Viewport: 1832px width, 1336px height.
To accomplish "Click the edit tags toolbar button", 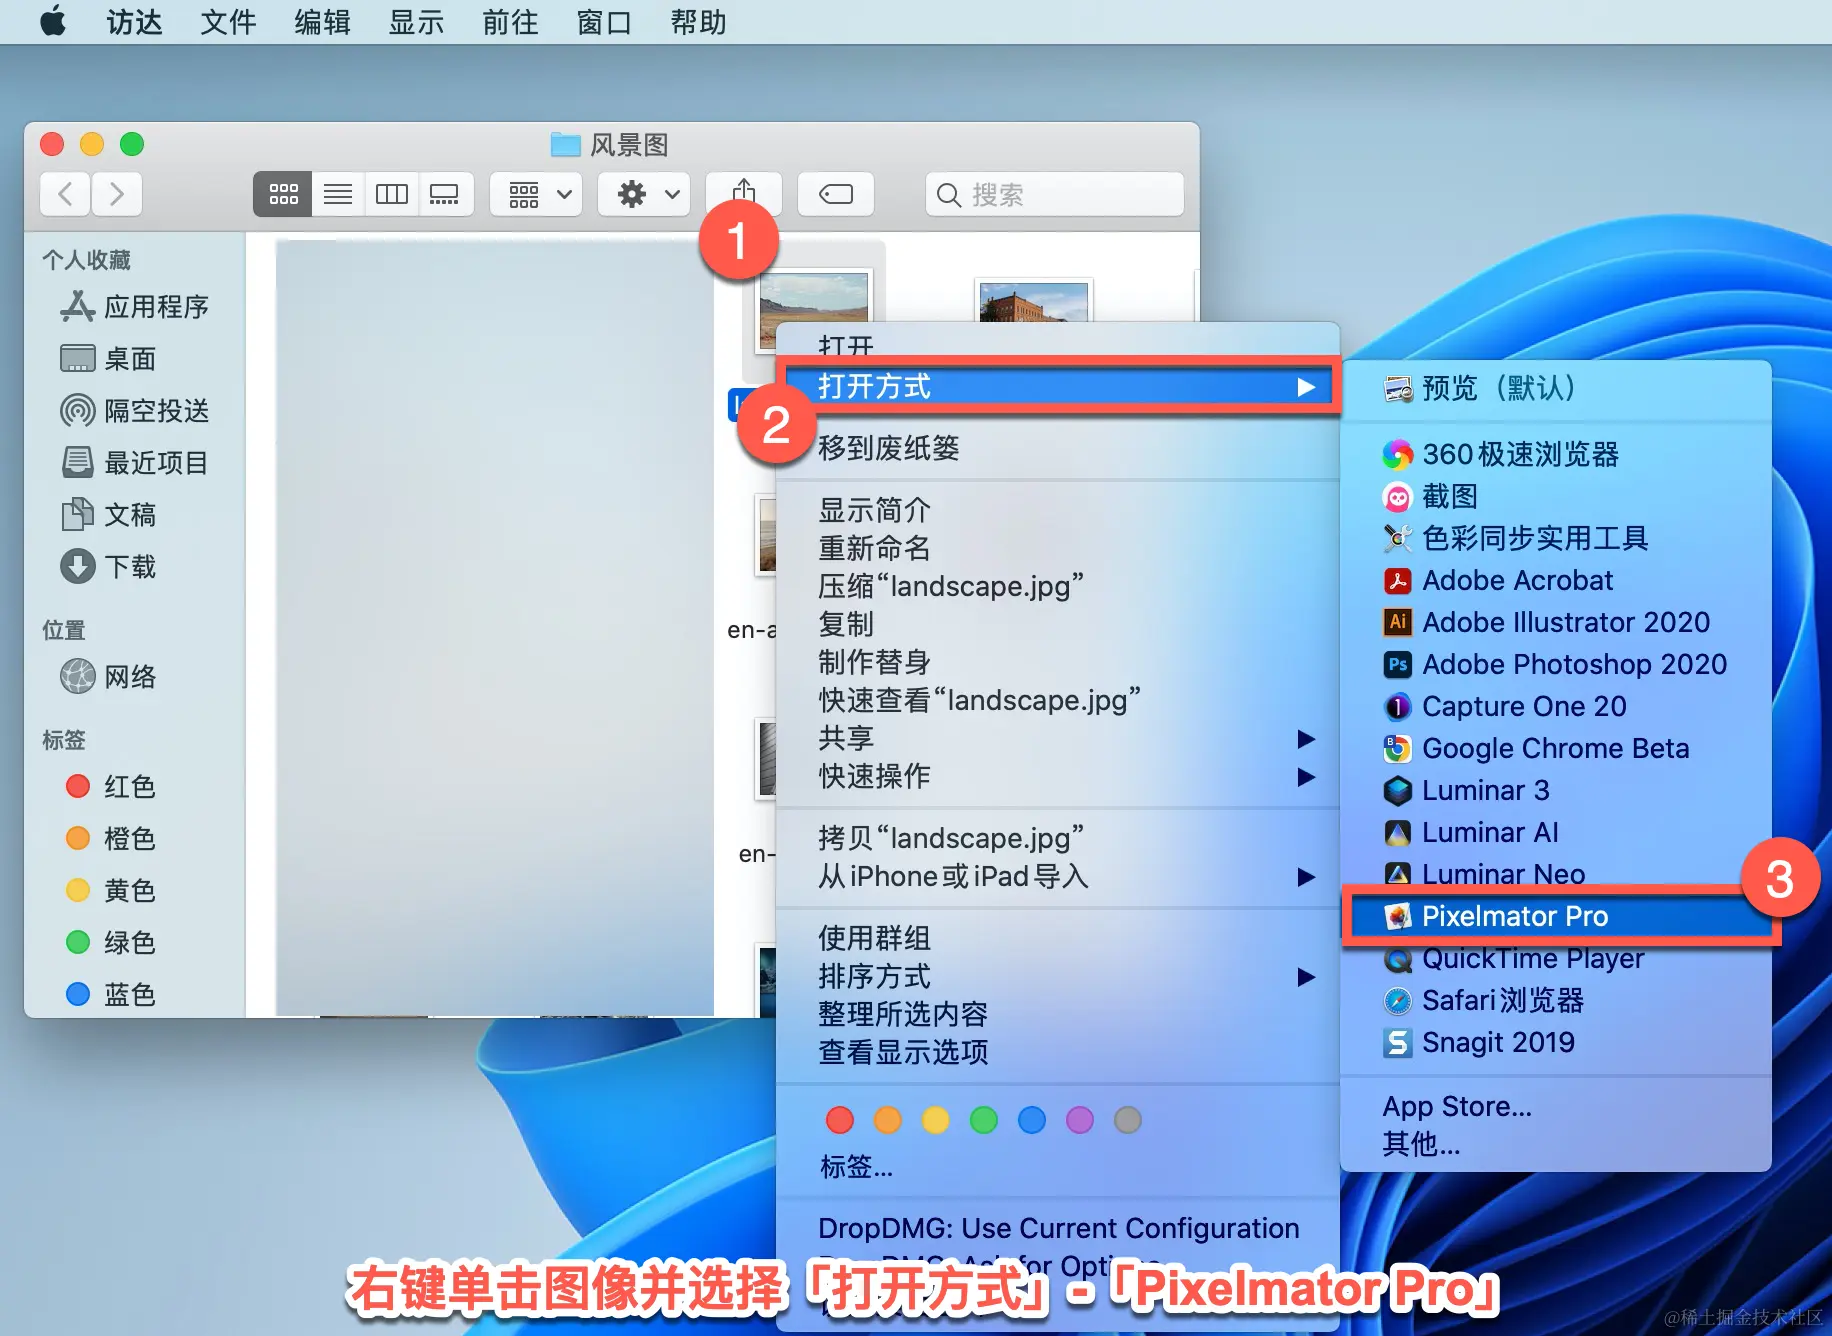I will tap(836, 193).
